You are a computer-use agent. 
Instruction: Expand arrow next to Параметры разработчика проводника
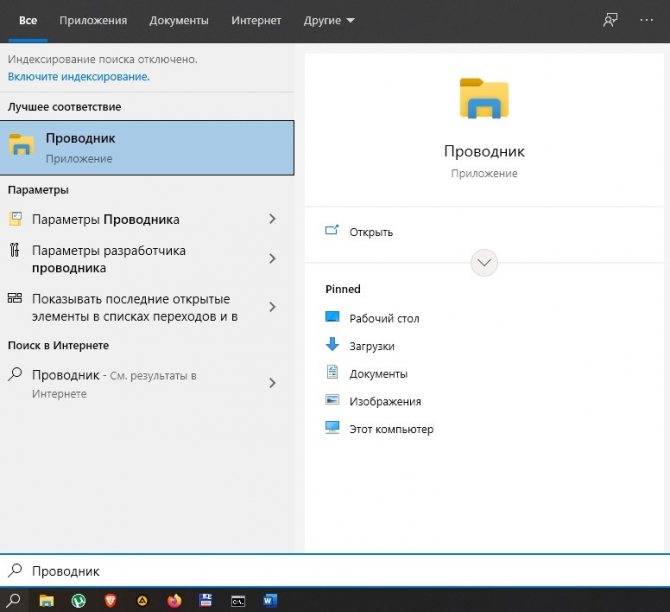[272, 259]
